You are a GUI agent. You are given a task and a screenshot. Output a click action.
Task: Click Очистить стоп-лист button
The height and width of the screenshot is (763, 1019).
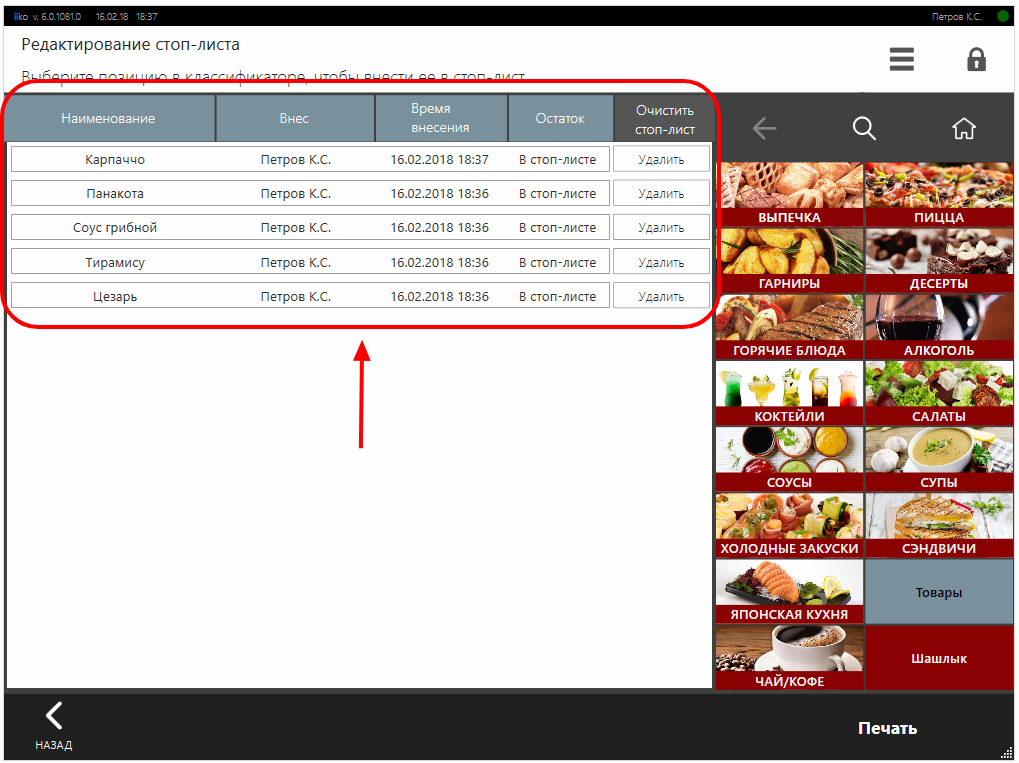664,119
